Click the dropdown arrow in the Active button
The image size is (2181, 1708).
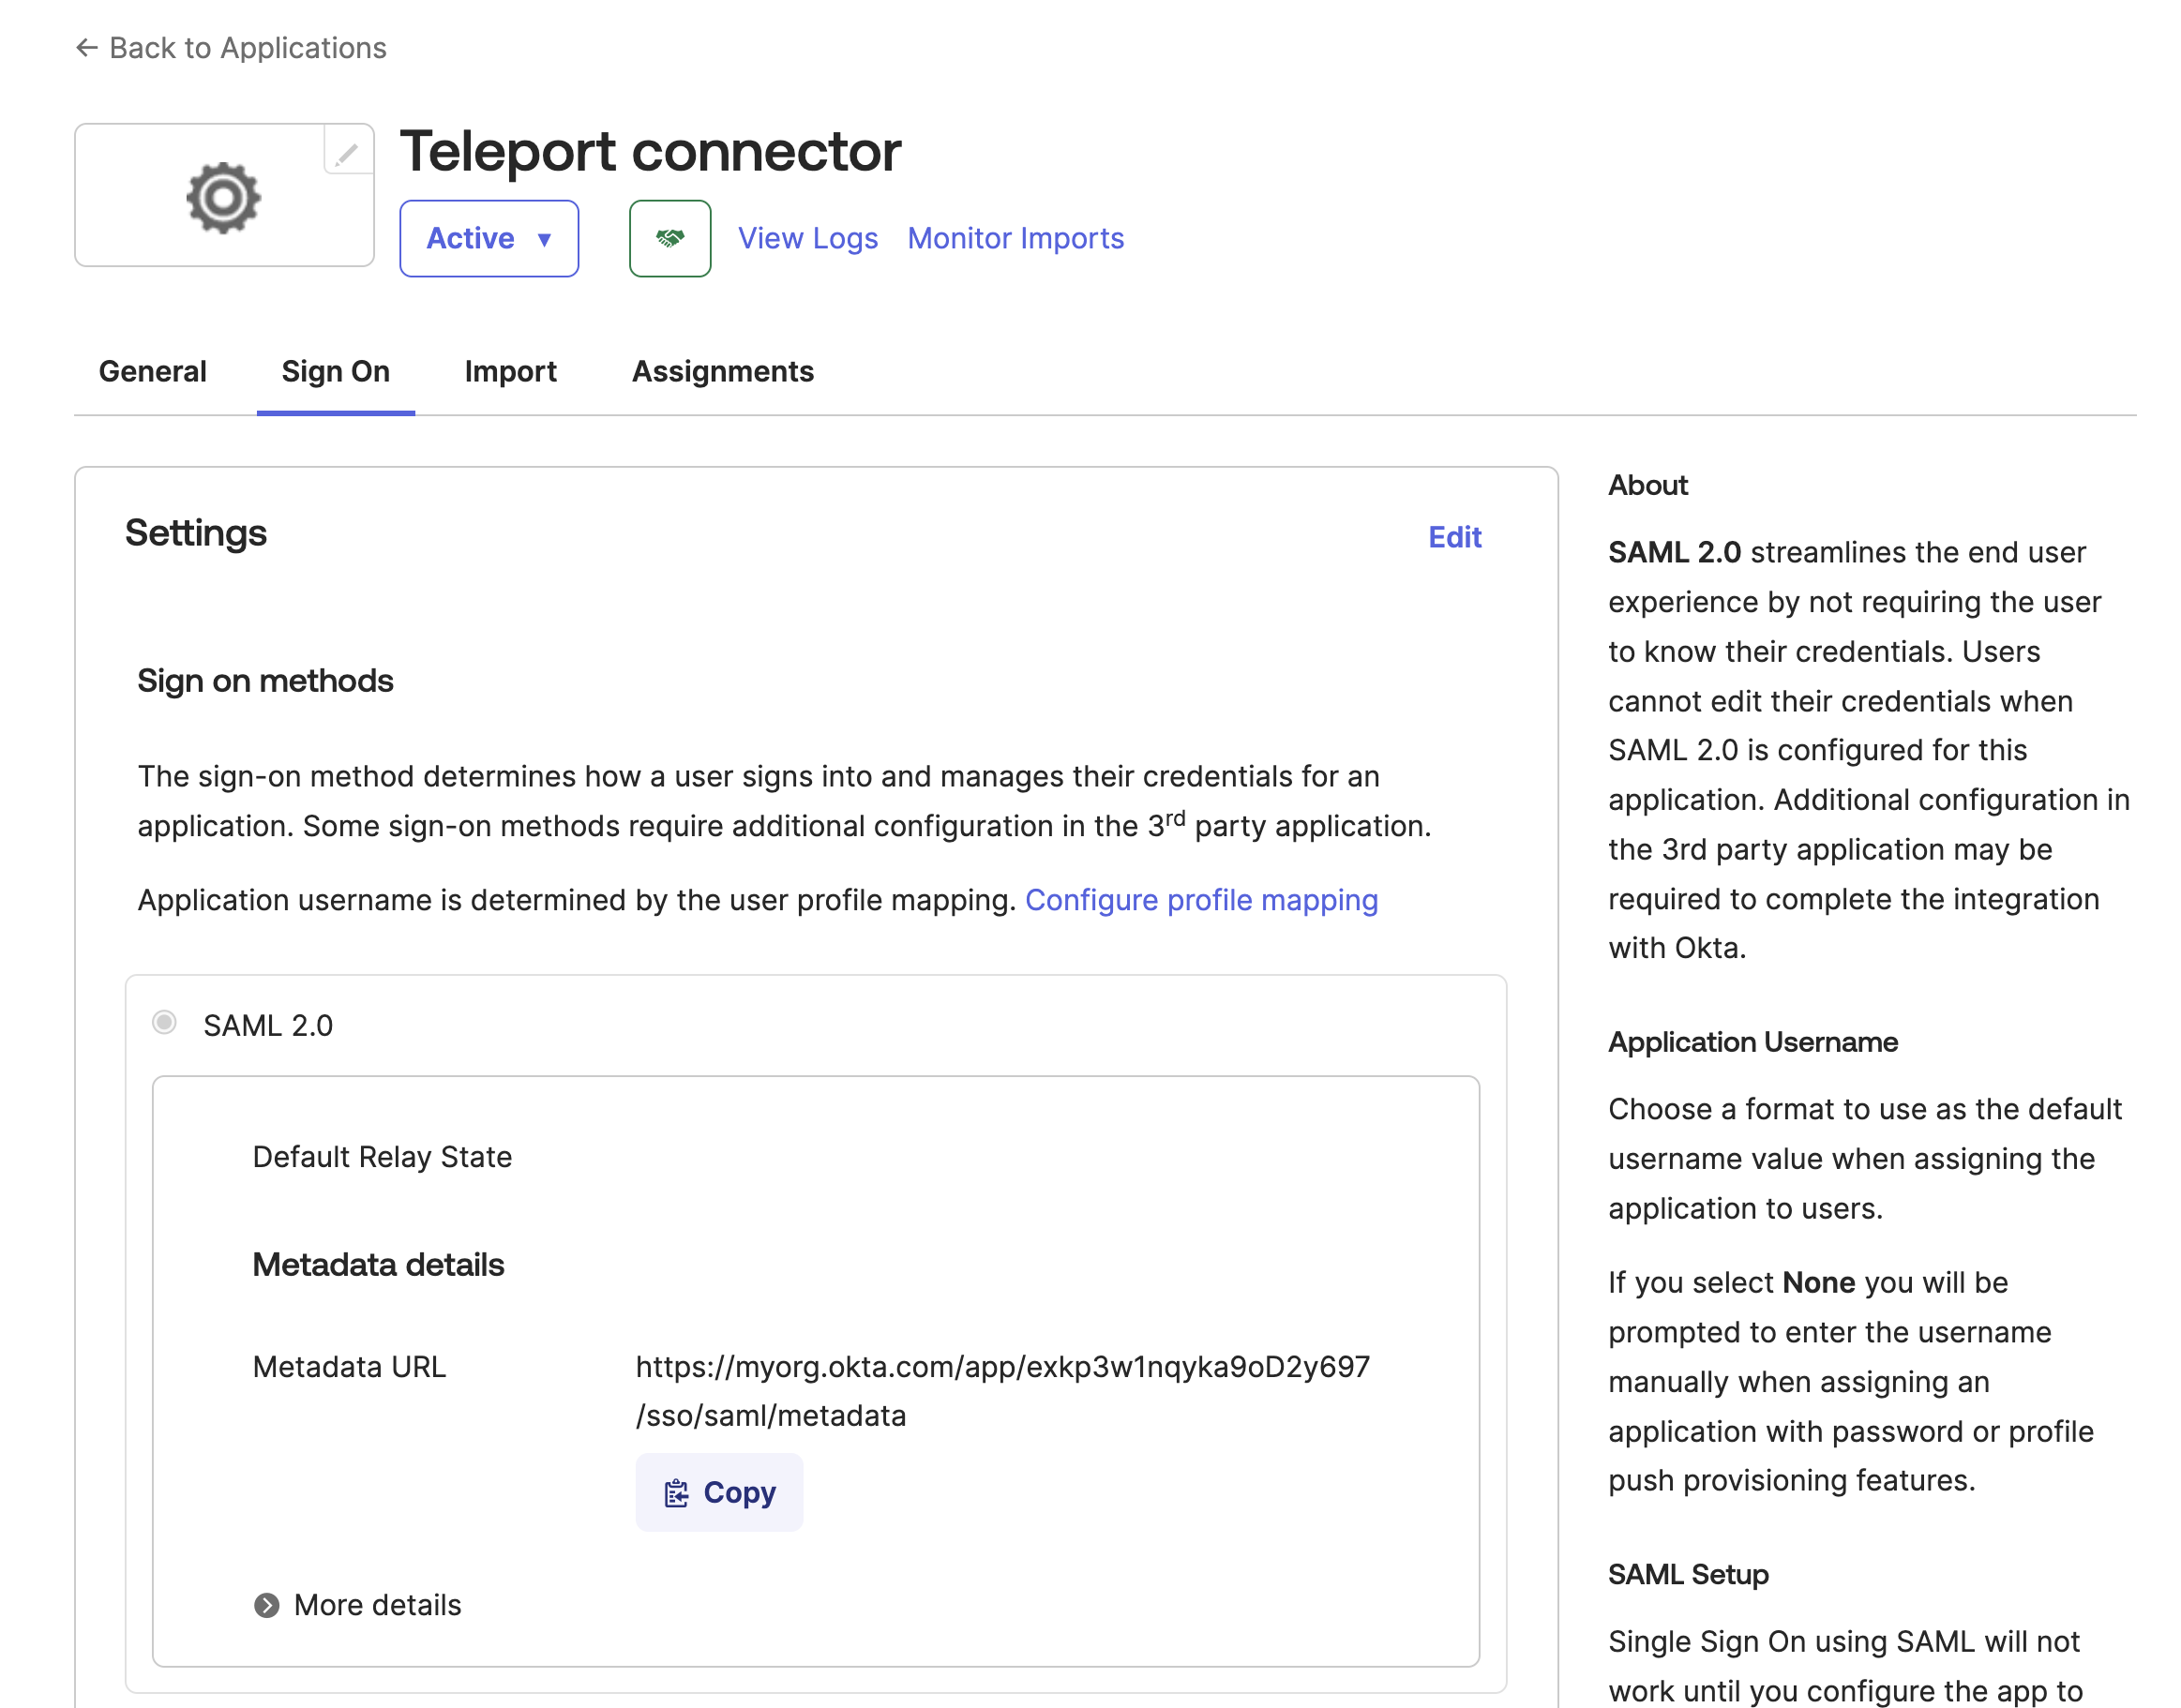545,239
